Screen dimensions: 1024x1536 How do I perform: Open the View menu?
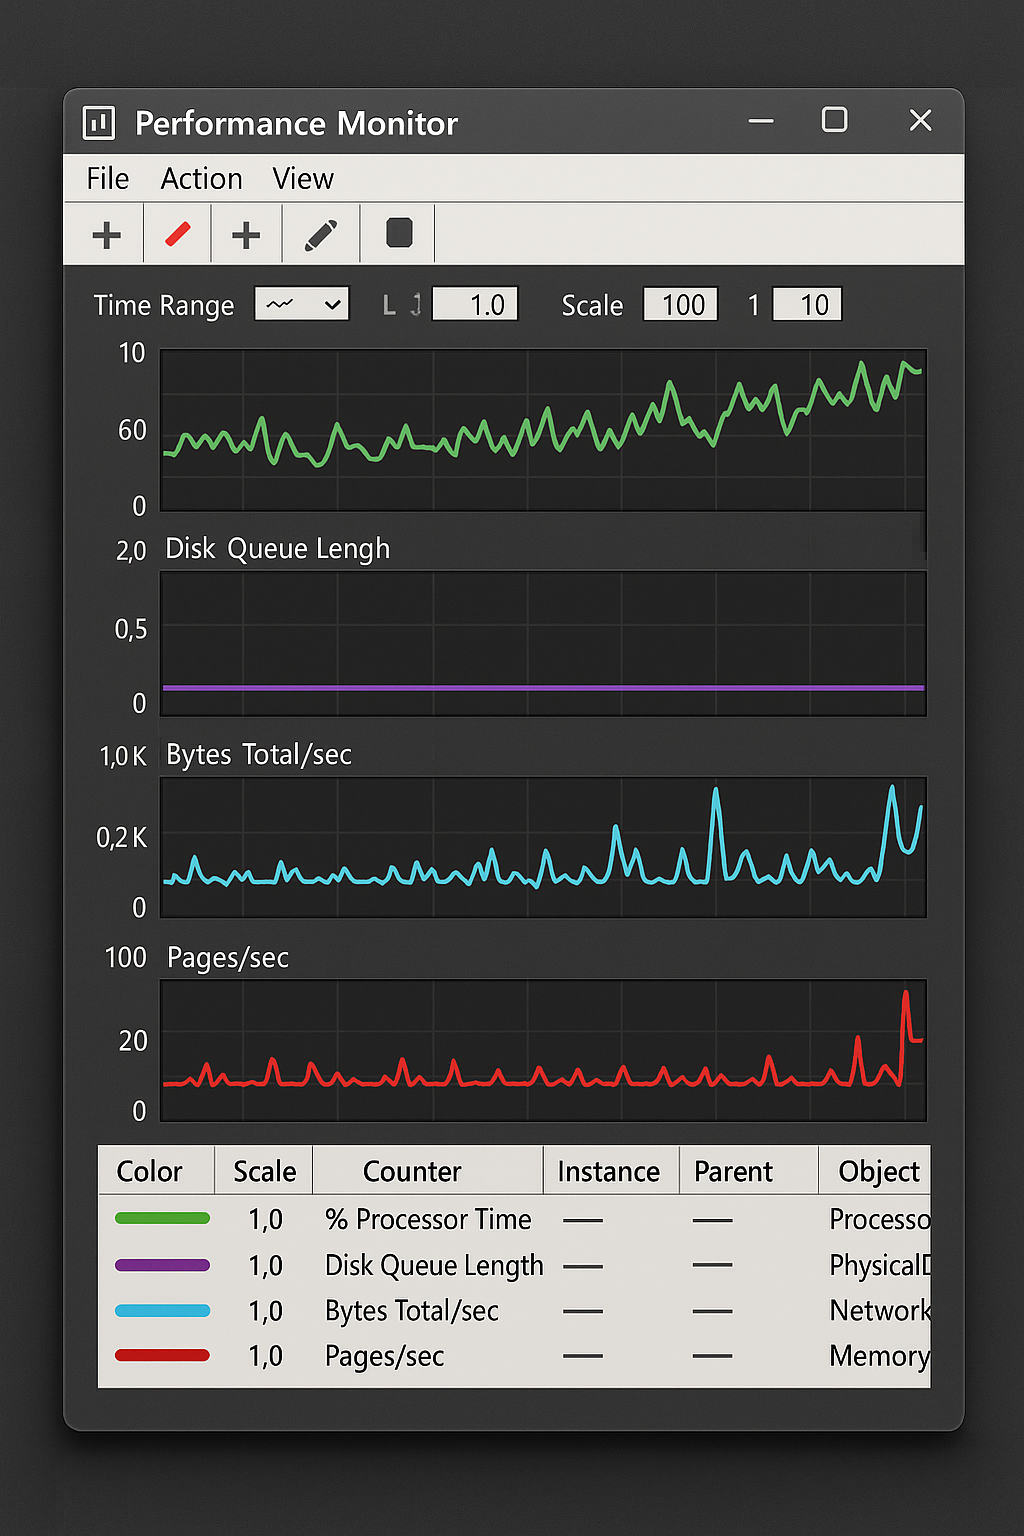pyautogui.click(x=303, y=179)
